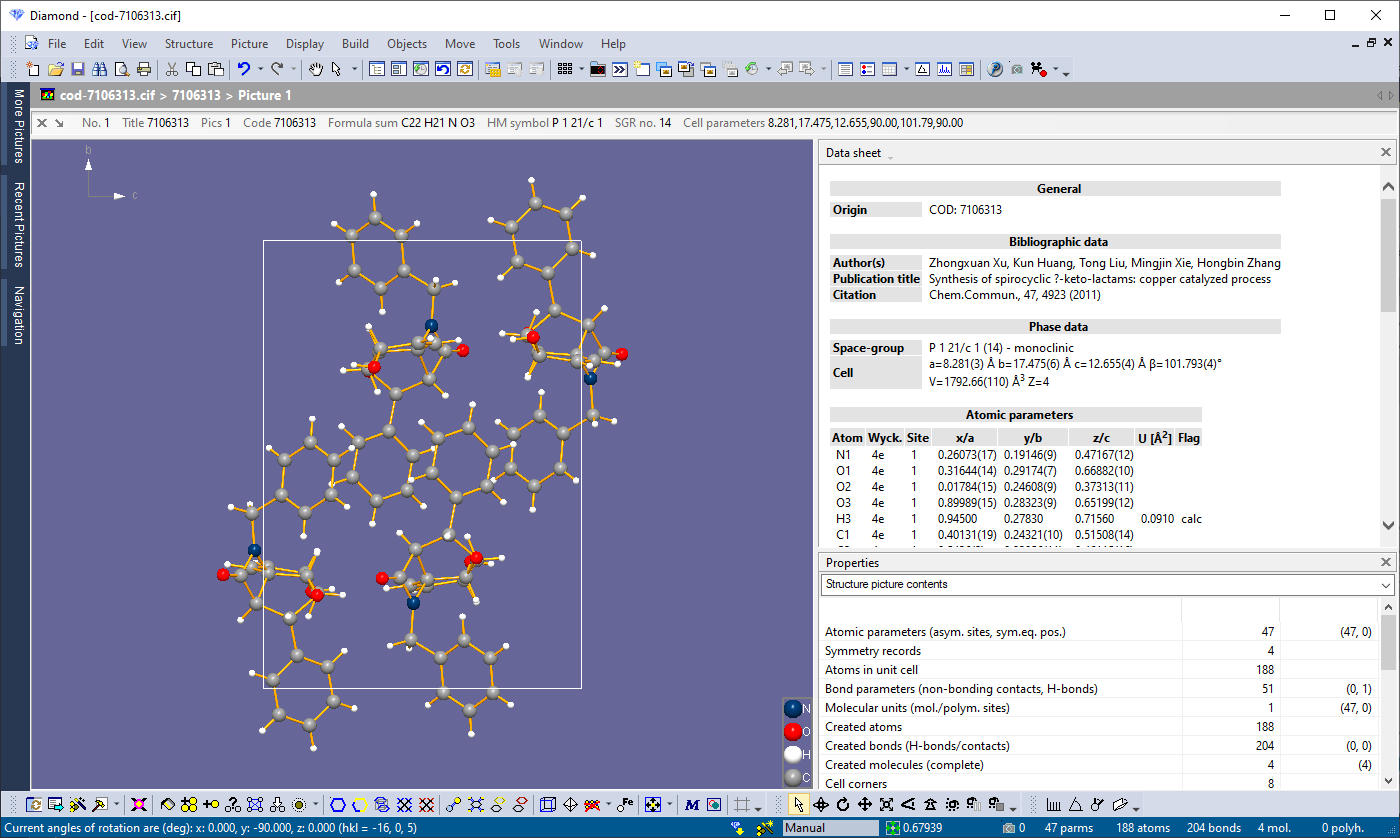Undo the last action

click(242, 69)
